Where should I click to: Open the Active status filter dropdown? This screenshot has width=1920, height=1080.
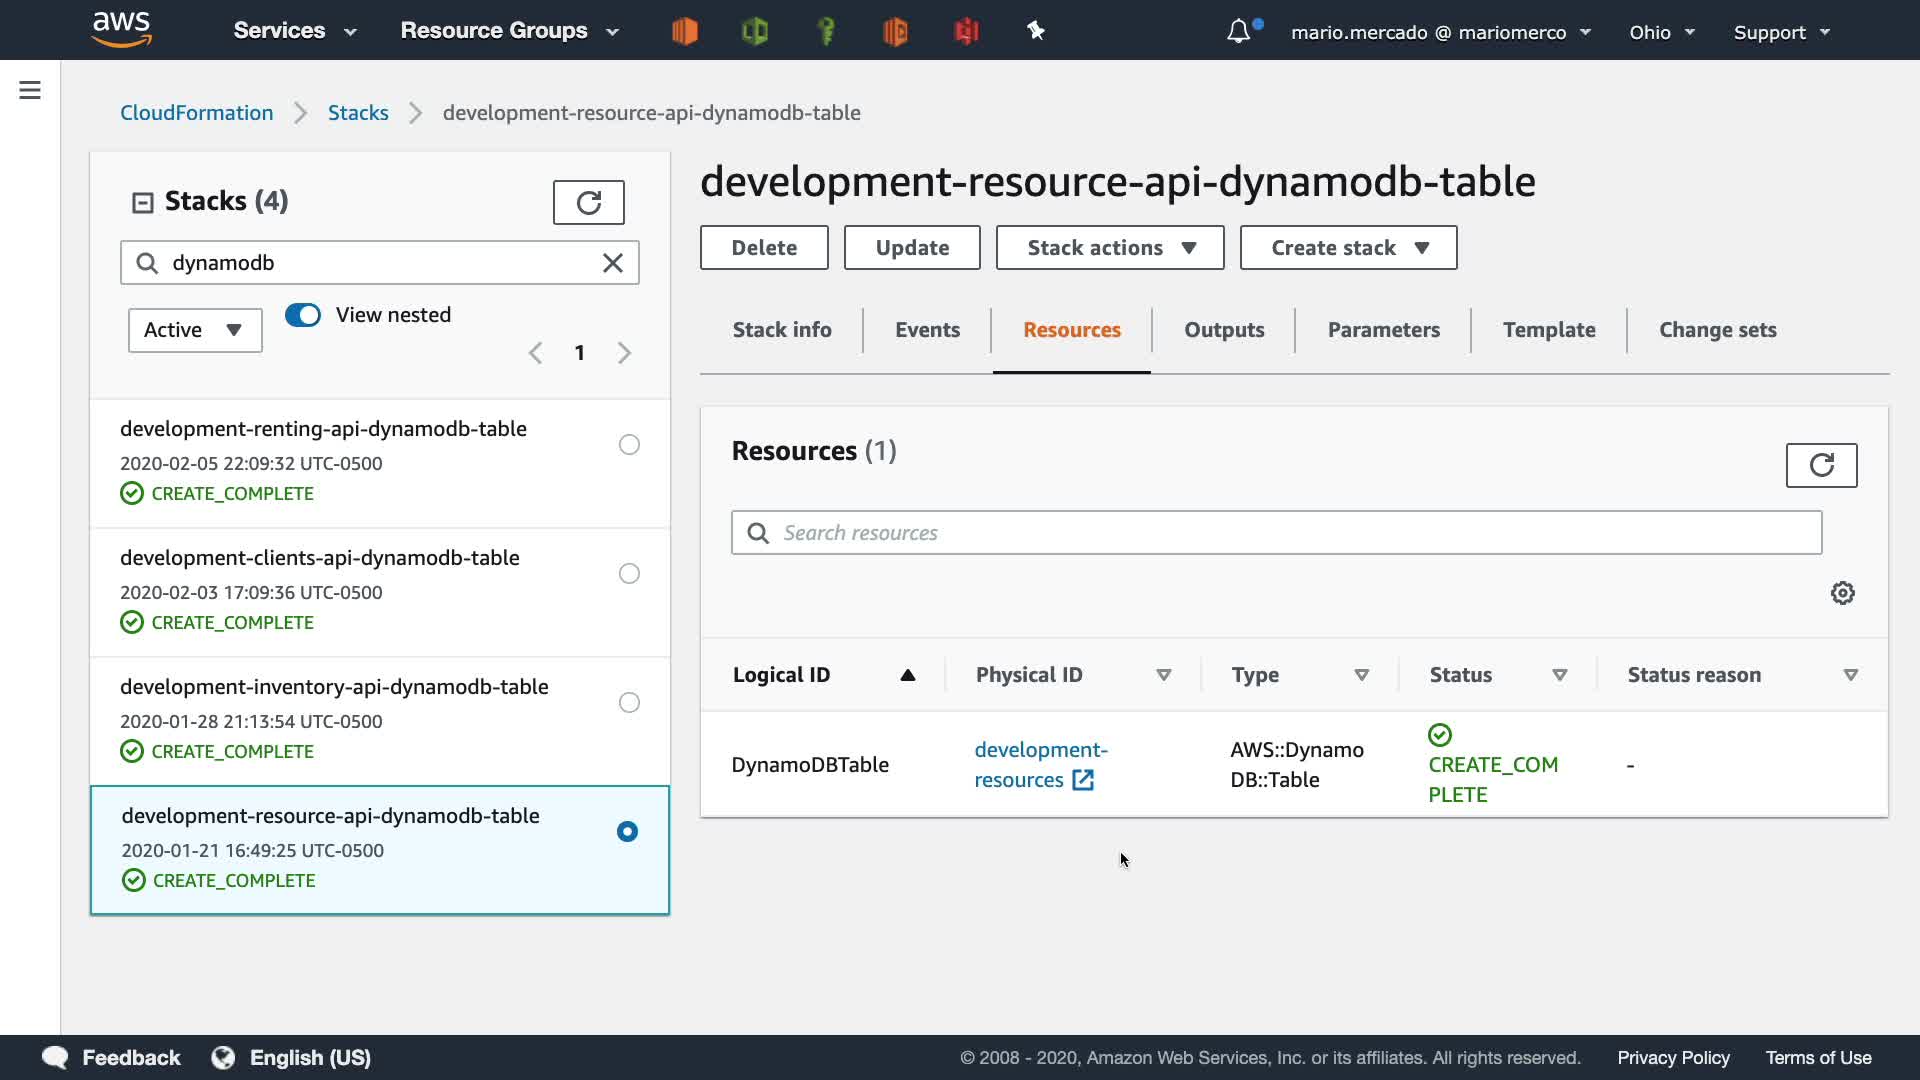tap(195, 331)
